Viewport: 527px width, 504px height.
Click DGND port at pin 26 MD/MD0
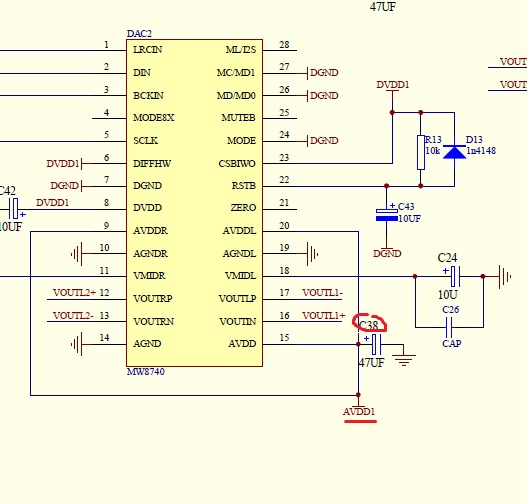323,95
